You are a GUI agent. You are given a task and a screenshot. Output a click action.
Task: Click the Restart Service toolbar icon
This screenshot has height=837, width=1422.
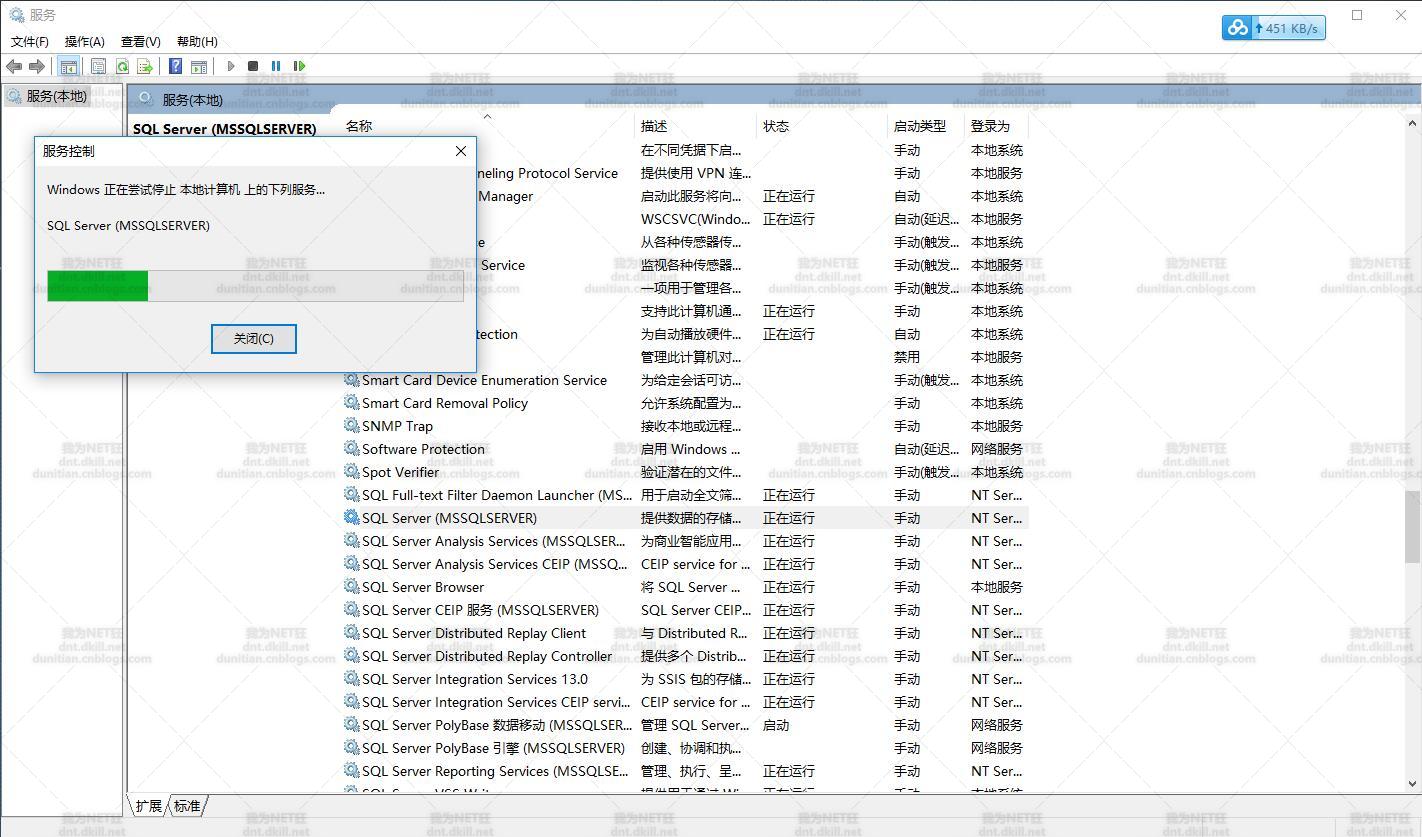[299, 66]
